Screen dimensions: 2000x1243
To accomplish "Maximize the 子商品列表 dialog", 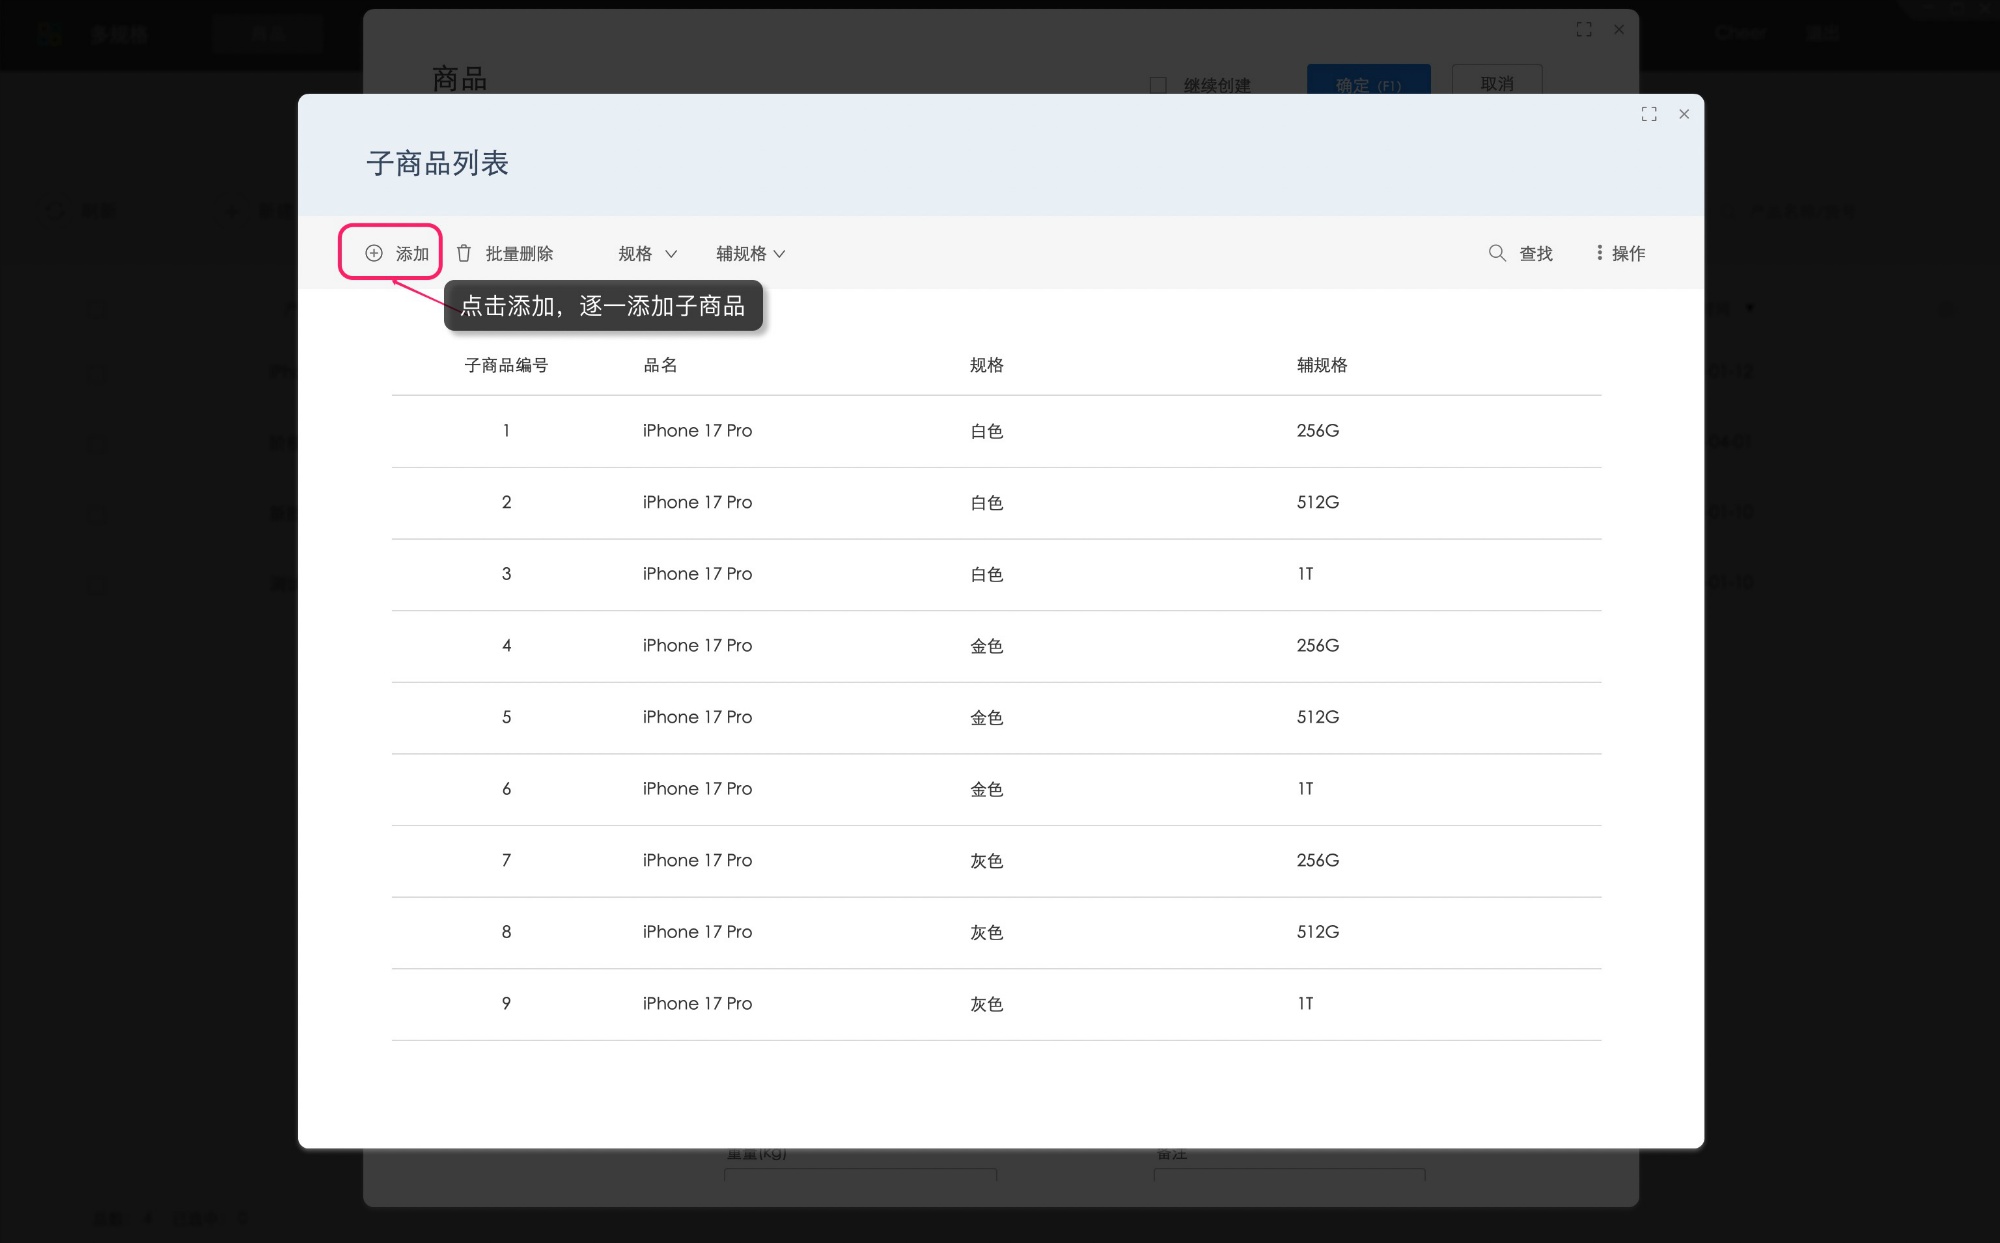I will (x=1649, y=114).
